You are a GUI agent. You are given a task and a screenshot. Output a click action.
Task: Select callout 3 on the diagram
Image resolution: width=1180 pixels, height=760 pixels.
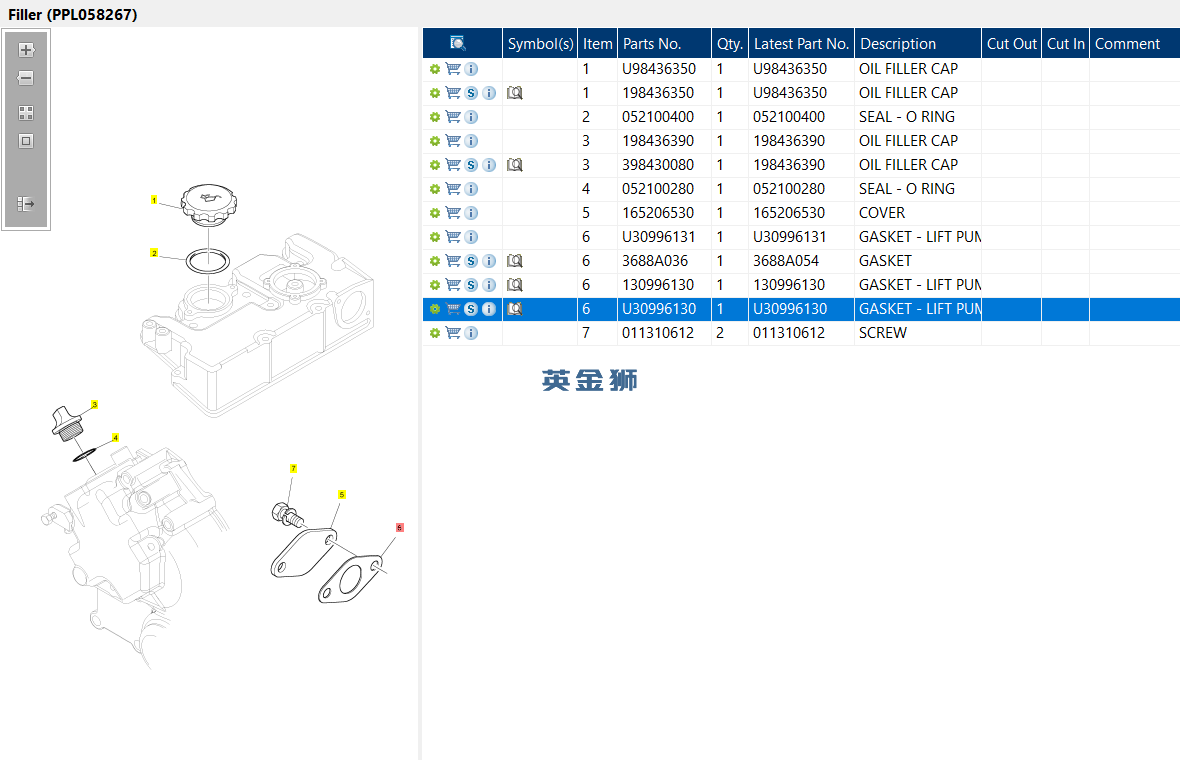click(94, 405)
